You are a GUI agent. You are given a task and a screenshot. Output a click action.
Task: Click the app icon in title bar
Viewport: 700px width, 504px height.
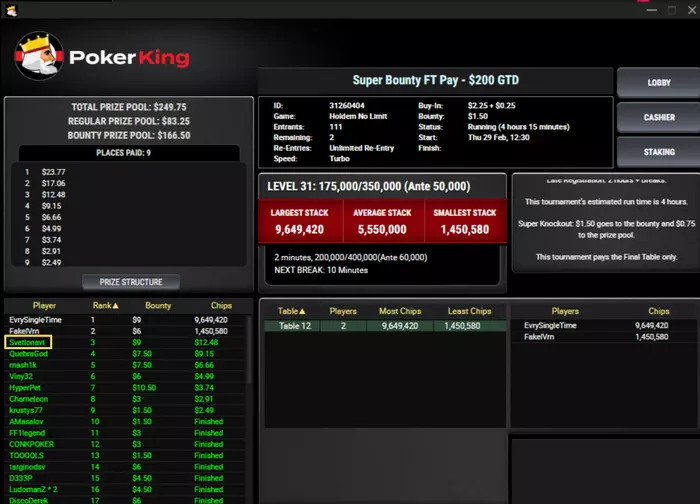12,10
